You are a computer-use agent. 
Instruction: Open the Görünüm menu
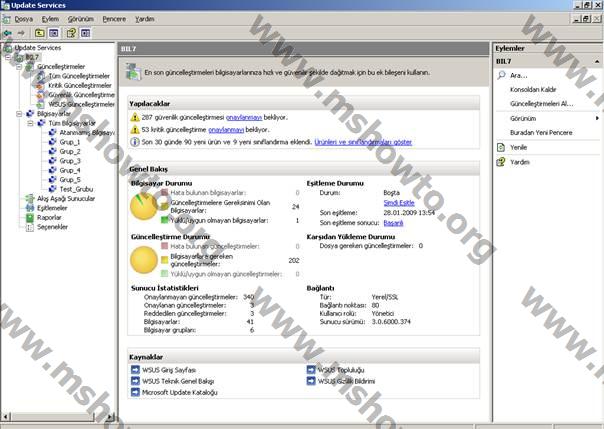pyautogui.click(x=81, y=19)
